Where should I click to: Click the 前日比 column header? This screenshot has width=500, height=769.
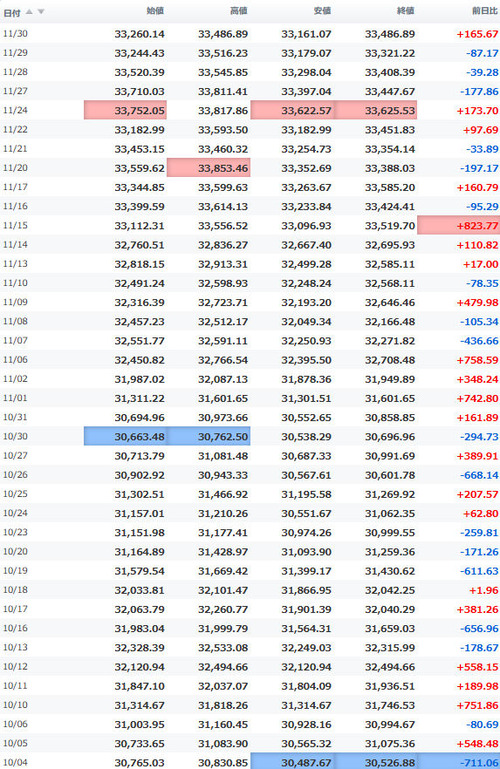[485, 11]
